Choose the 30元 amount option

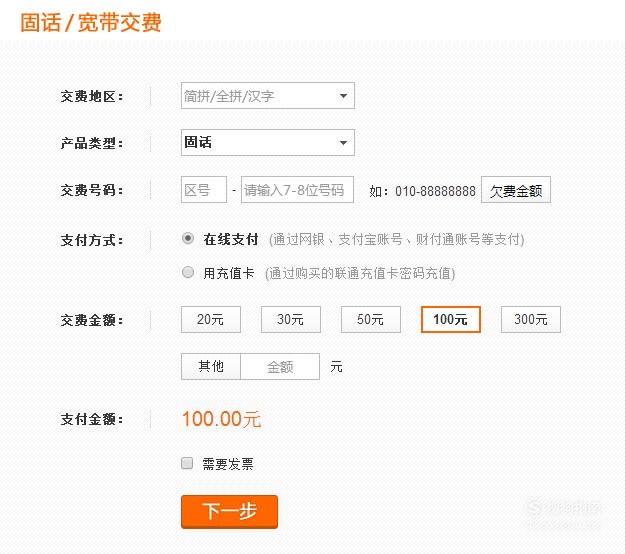(291, 319)
